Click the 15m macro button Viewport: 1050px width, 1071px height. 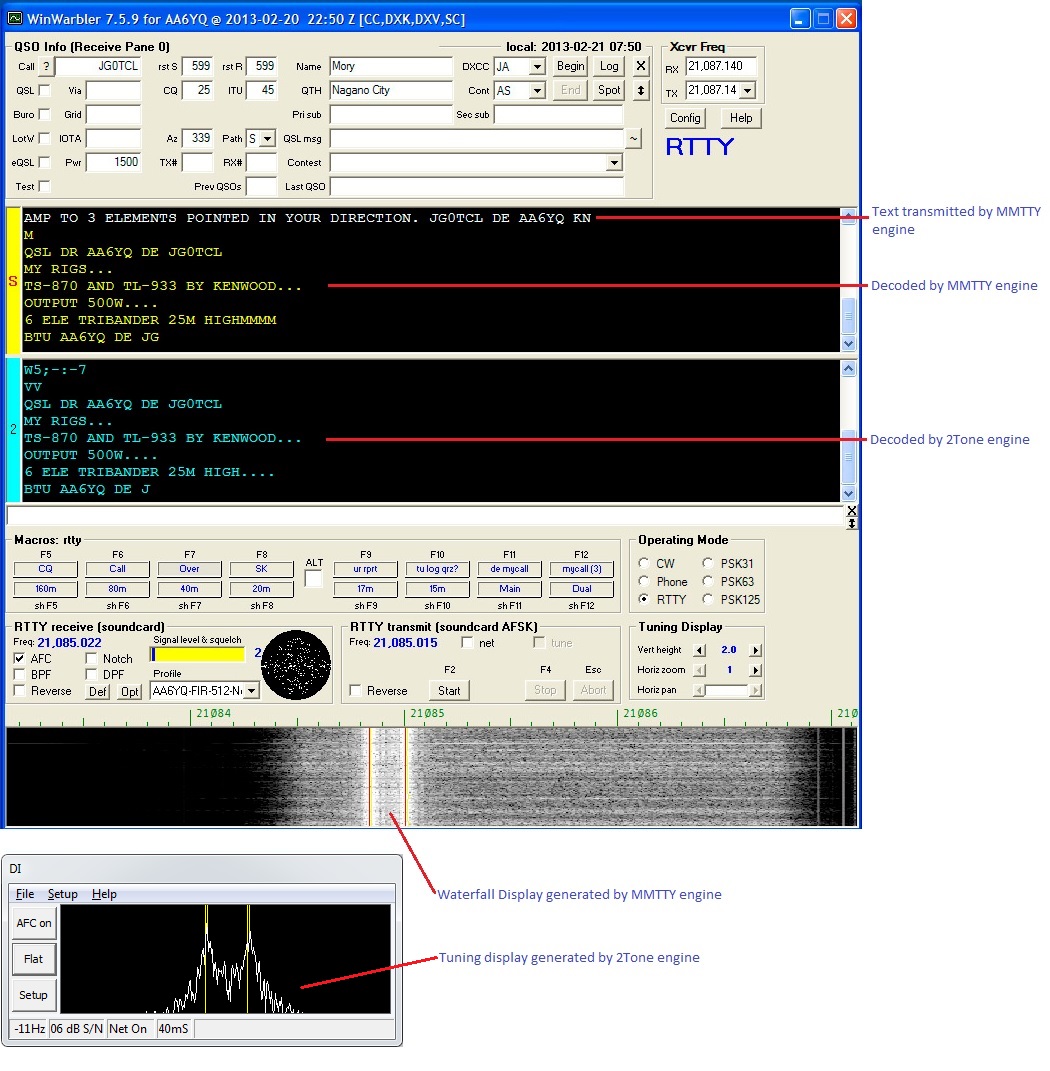click(x=437, y=589)
